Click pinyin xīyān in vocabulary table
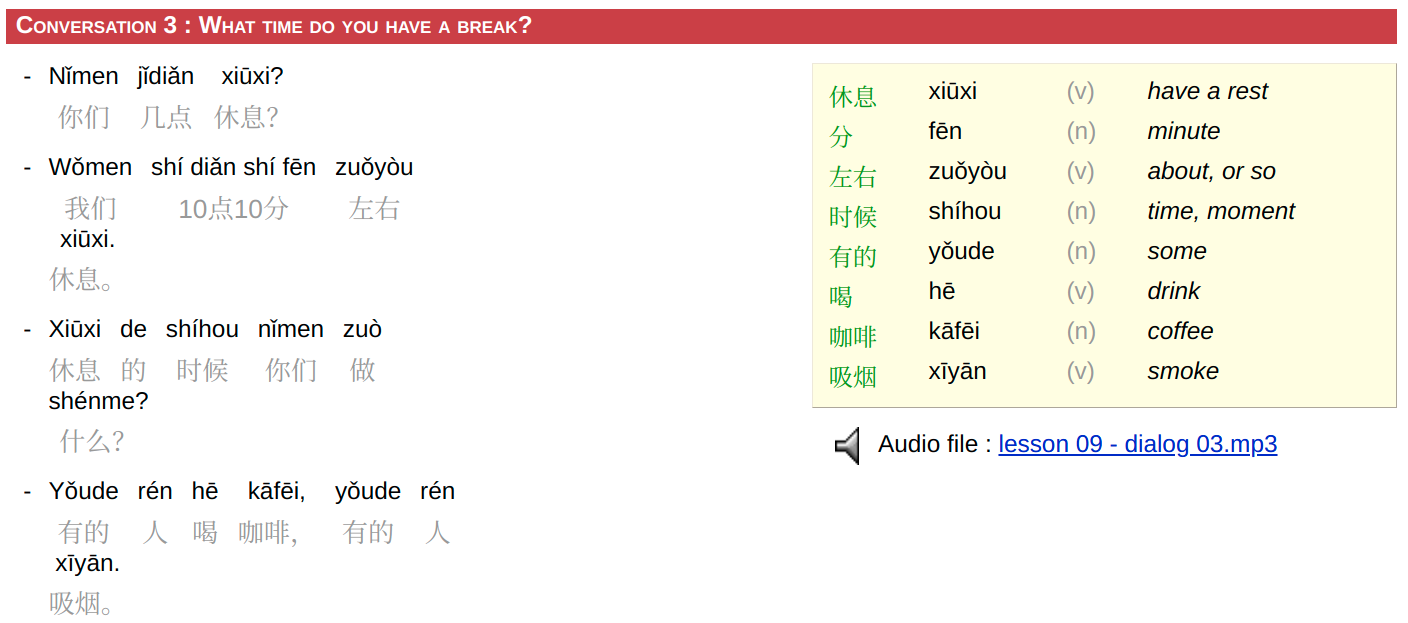The height and width of the screenshot is (623, 1408). (958, 371)
